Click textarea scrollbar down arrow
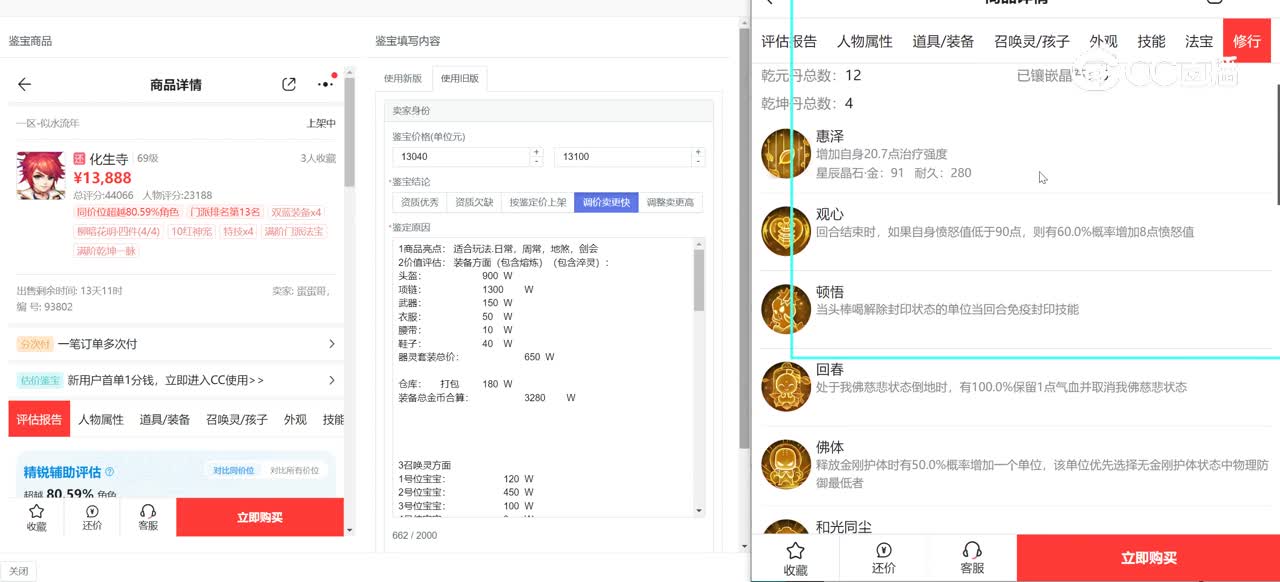The height and width of the screenshot is (582, 1280). point(699,512)
